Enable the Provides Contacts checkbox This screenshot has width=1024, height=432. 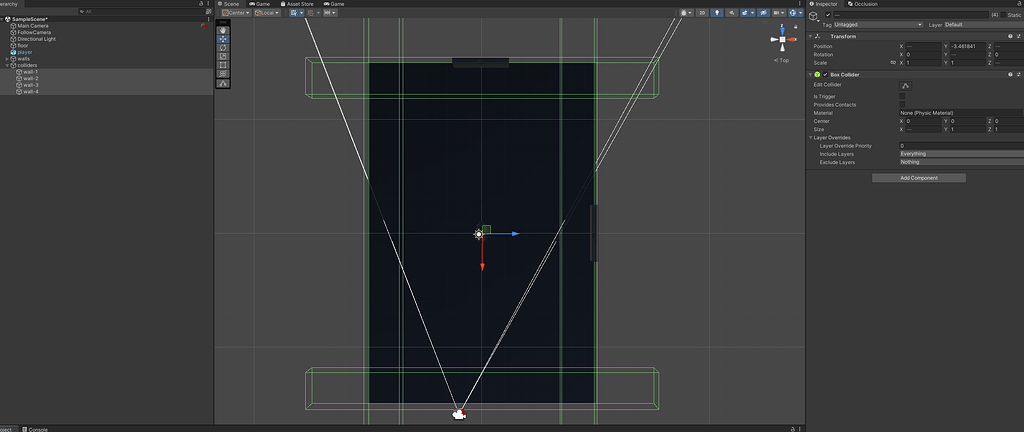[x=902, y=104]
